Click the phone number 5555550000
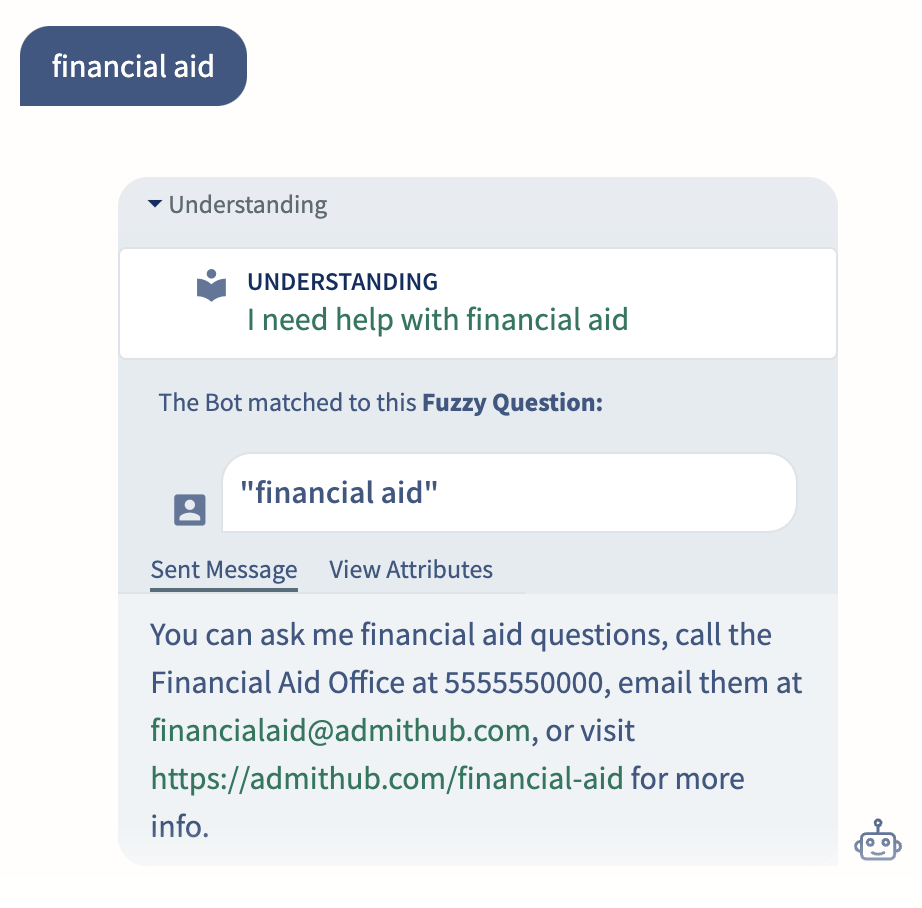 tap(524, 683)
